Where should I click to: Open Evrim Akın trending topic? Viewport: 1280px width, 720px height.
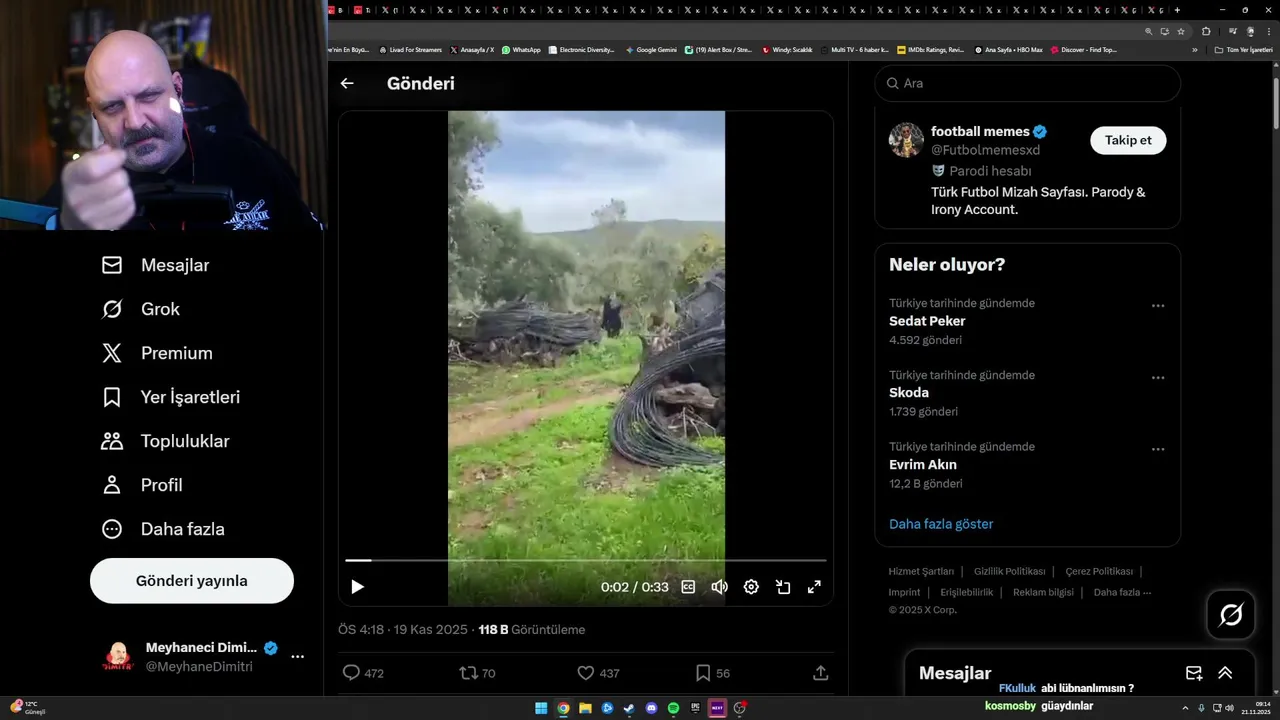pos(923,465)
